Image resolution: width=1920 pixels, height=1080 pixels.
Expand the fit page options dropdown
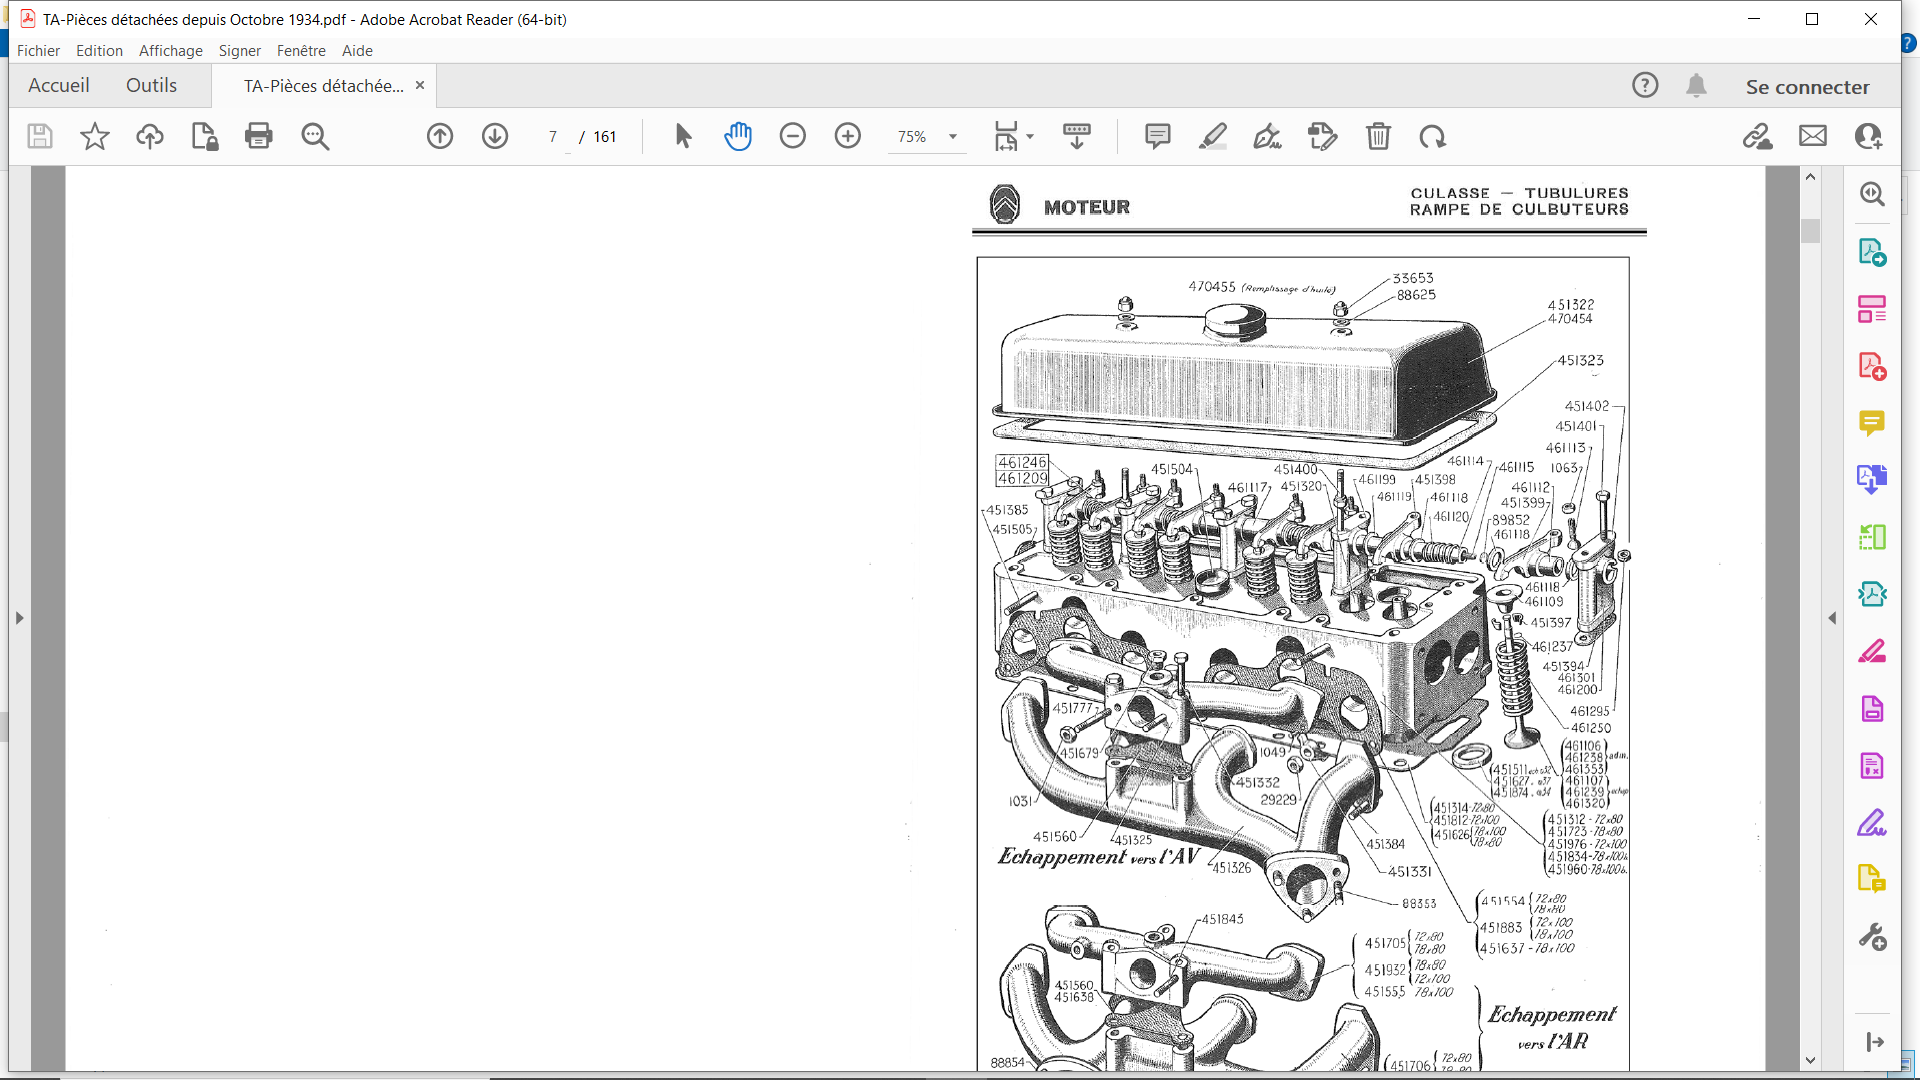[x=1030, y=137]
